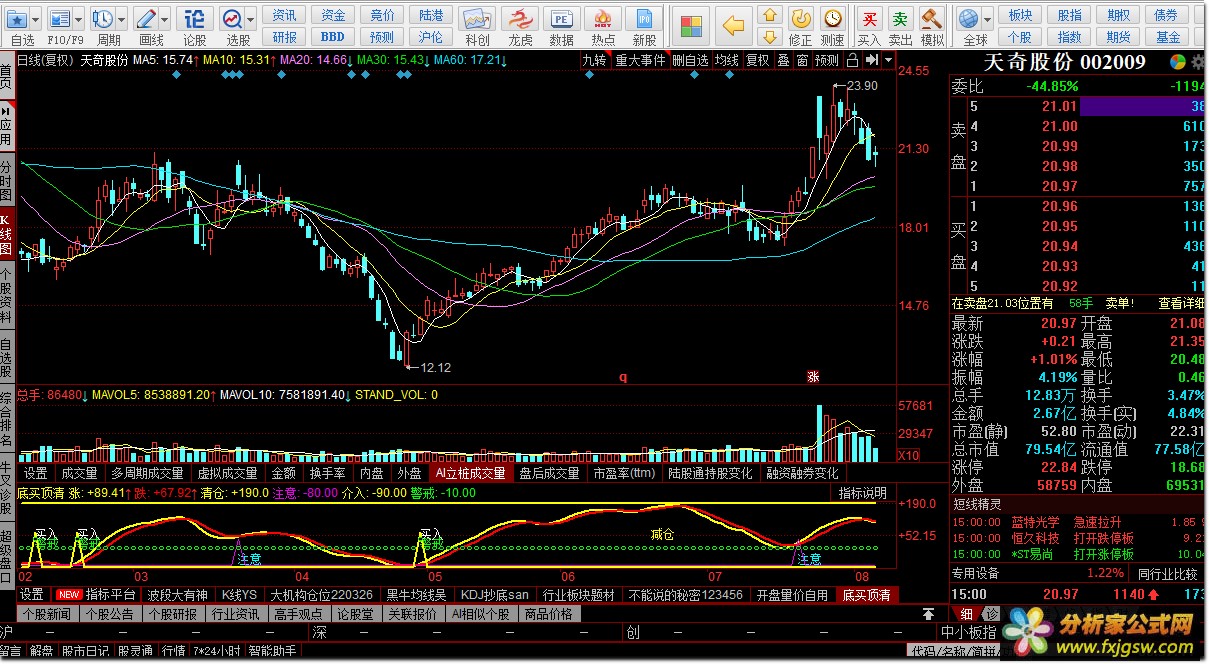Open the 个股新闻 news tab

47,613
